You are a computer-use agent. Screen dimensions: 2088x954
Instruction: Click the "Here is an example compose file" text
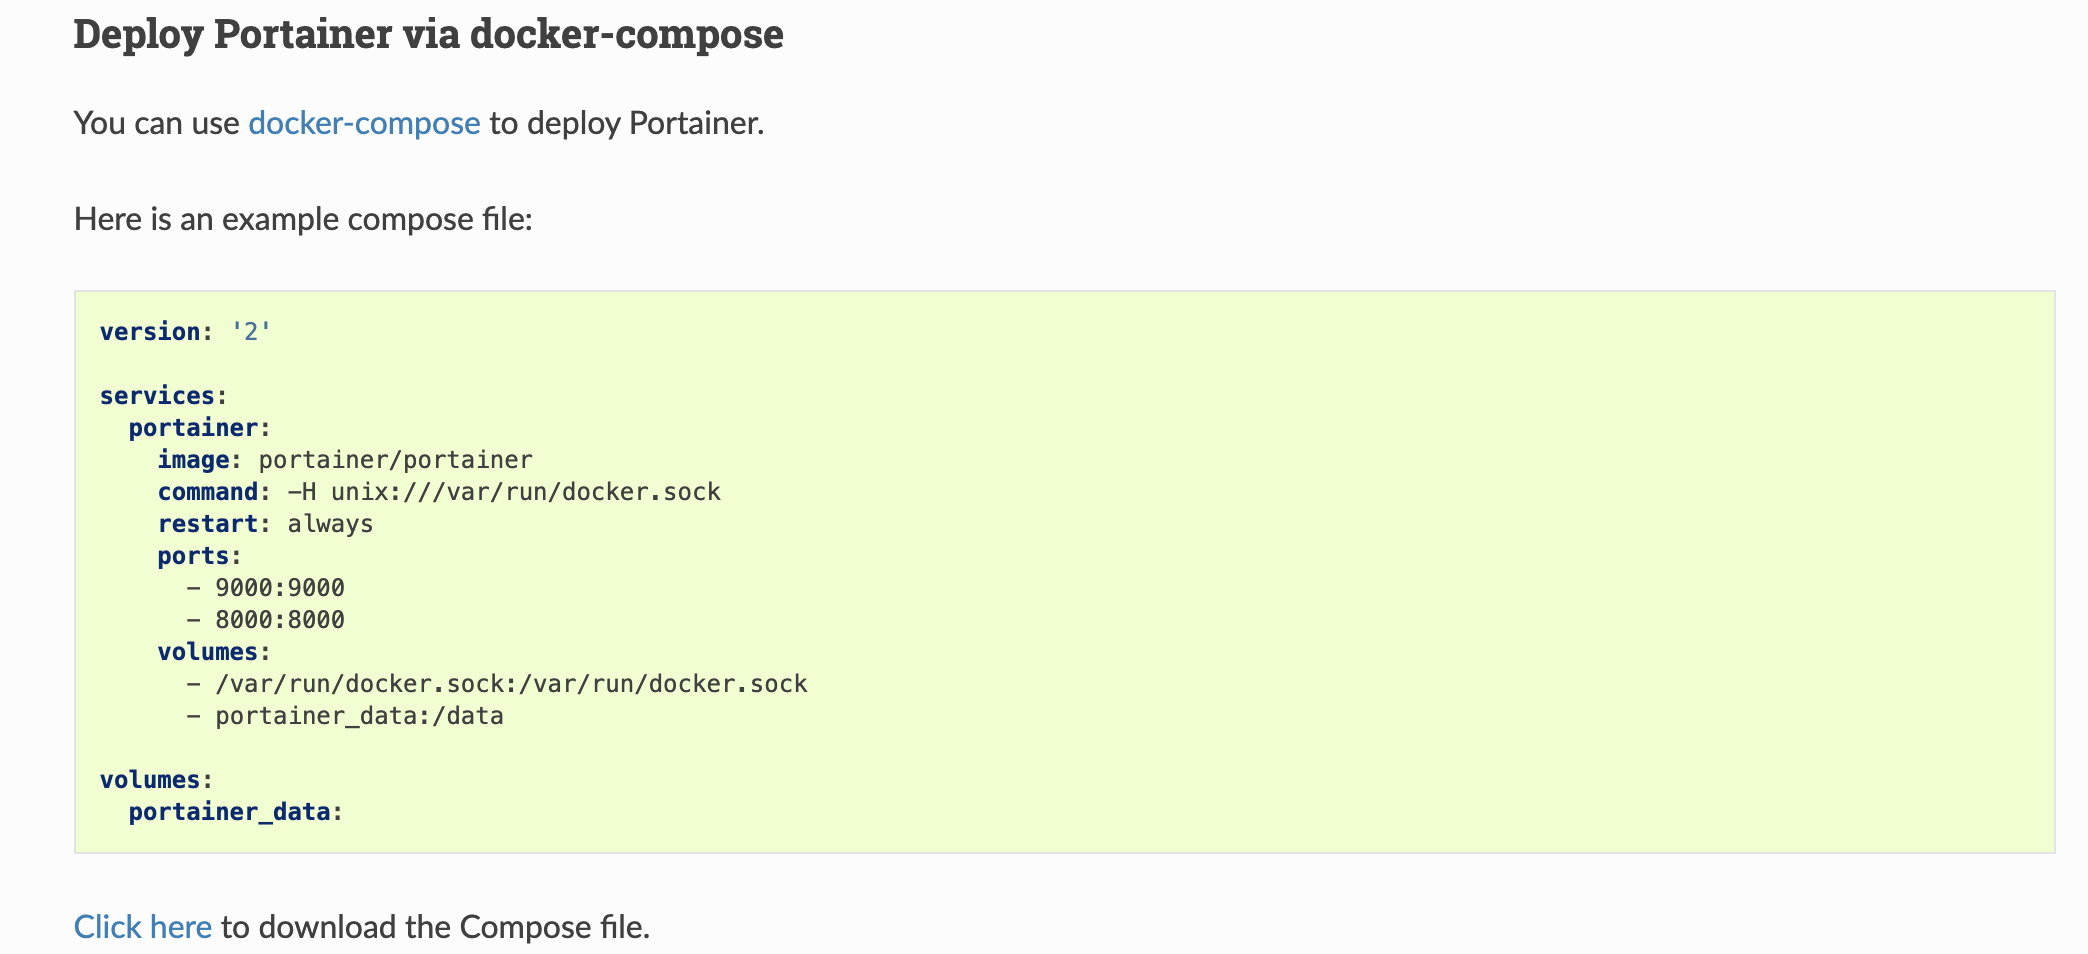(303, 219)
